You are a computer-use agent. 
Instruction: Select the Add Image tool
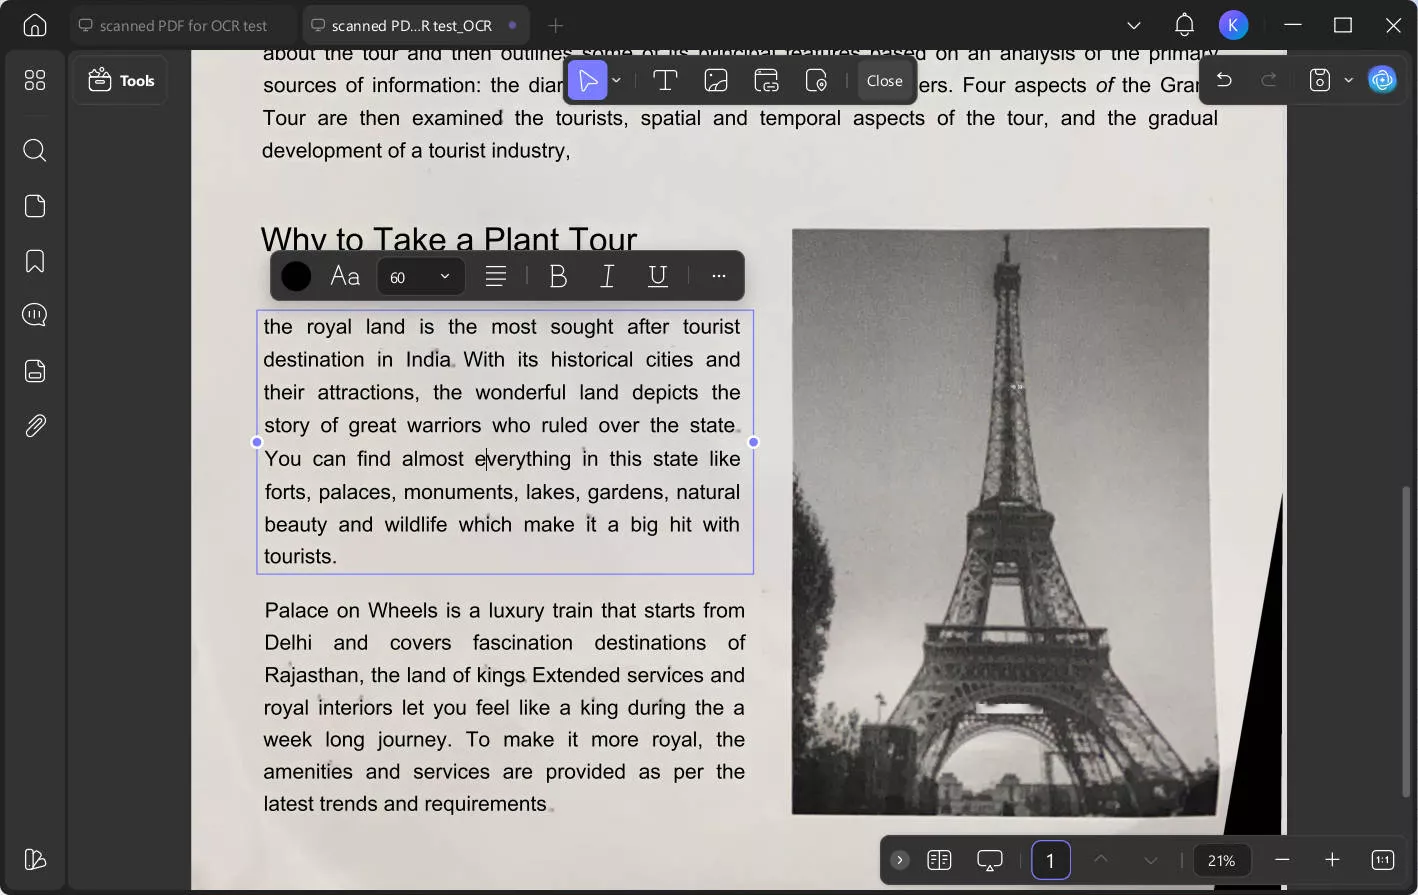[x=716, y=80]
